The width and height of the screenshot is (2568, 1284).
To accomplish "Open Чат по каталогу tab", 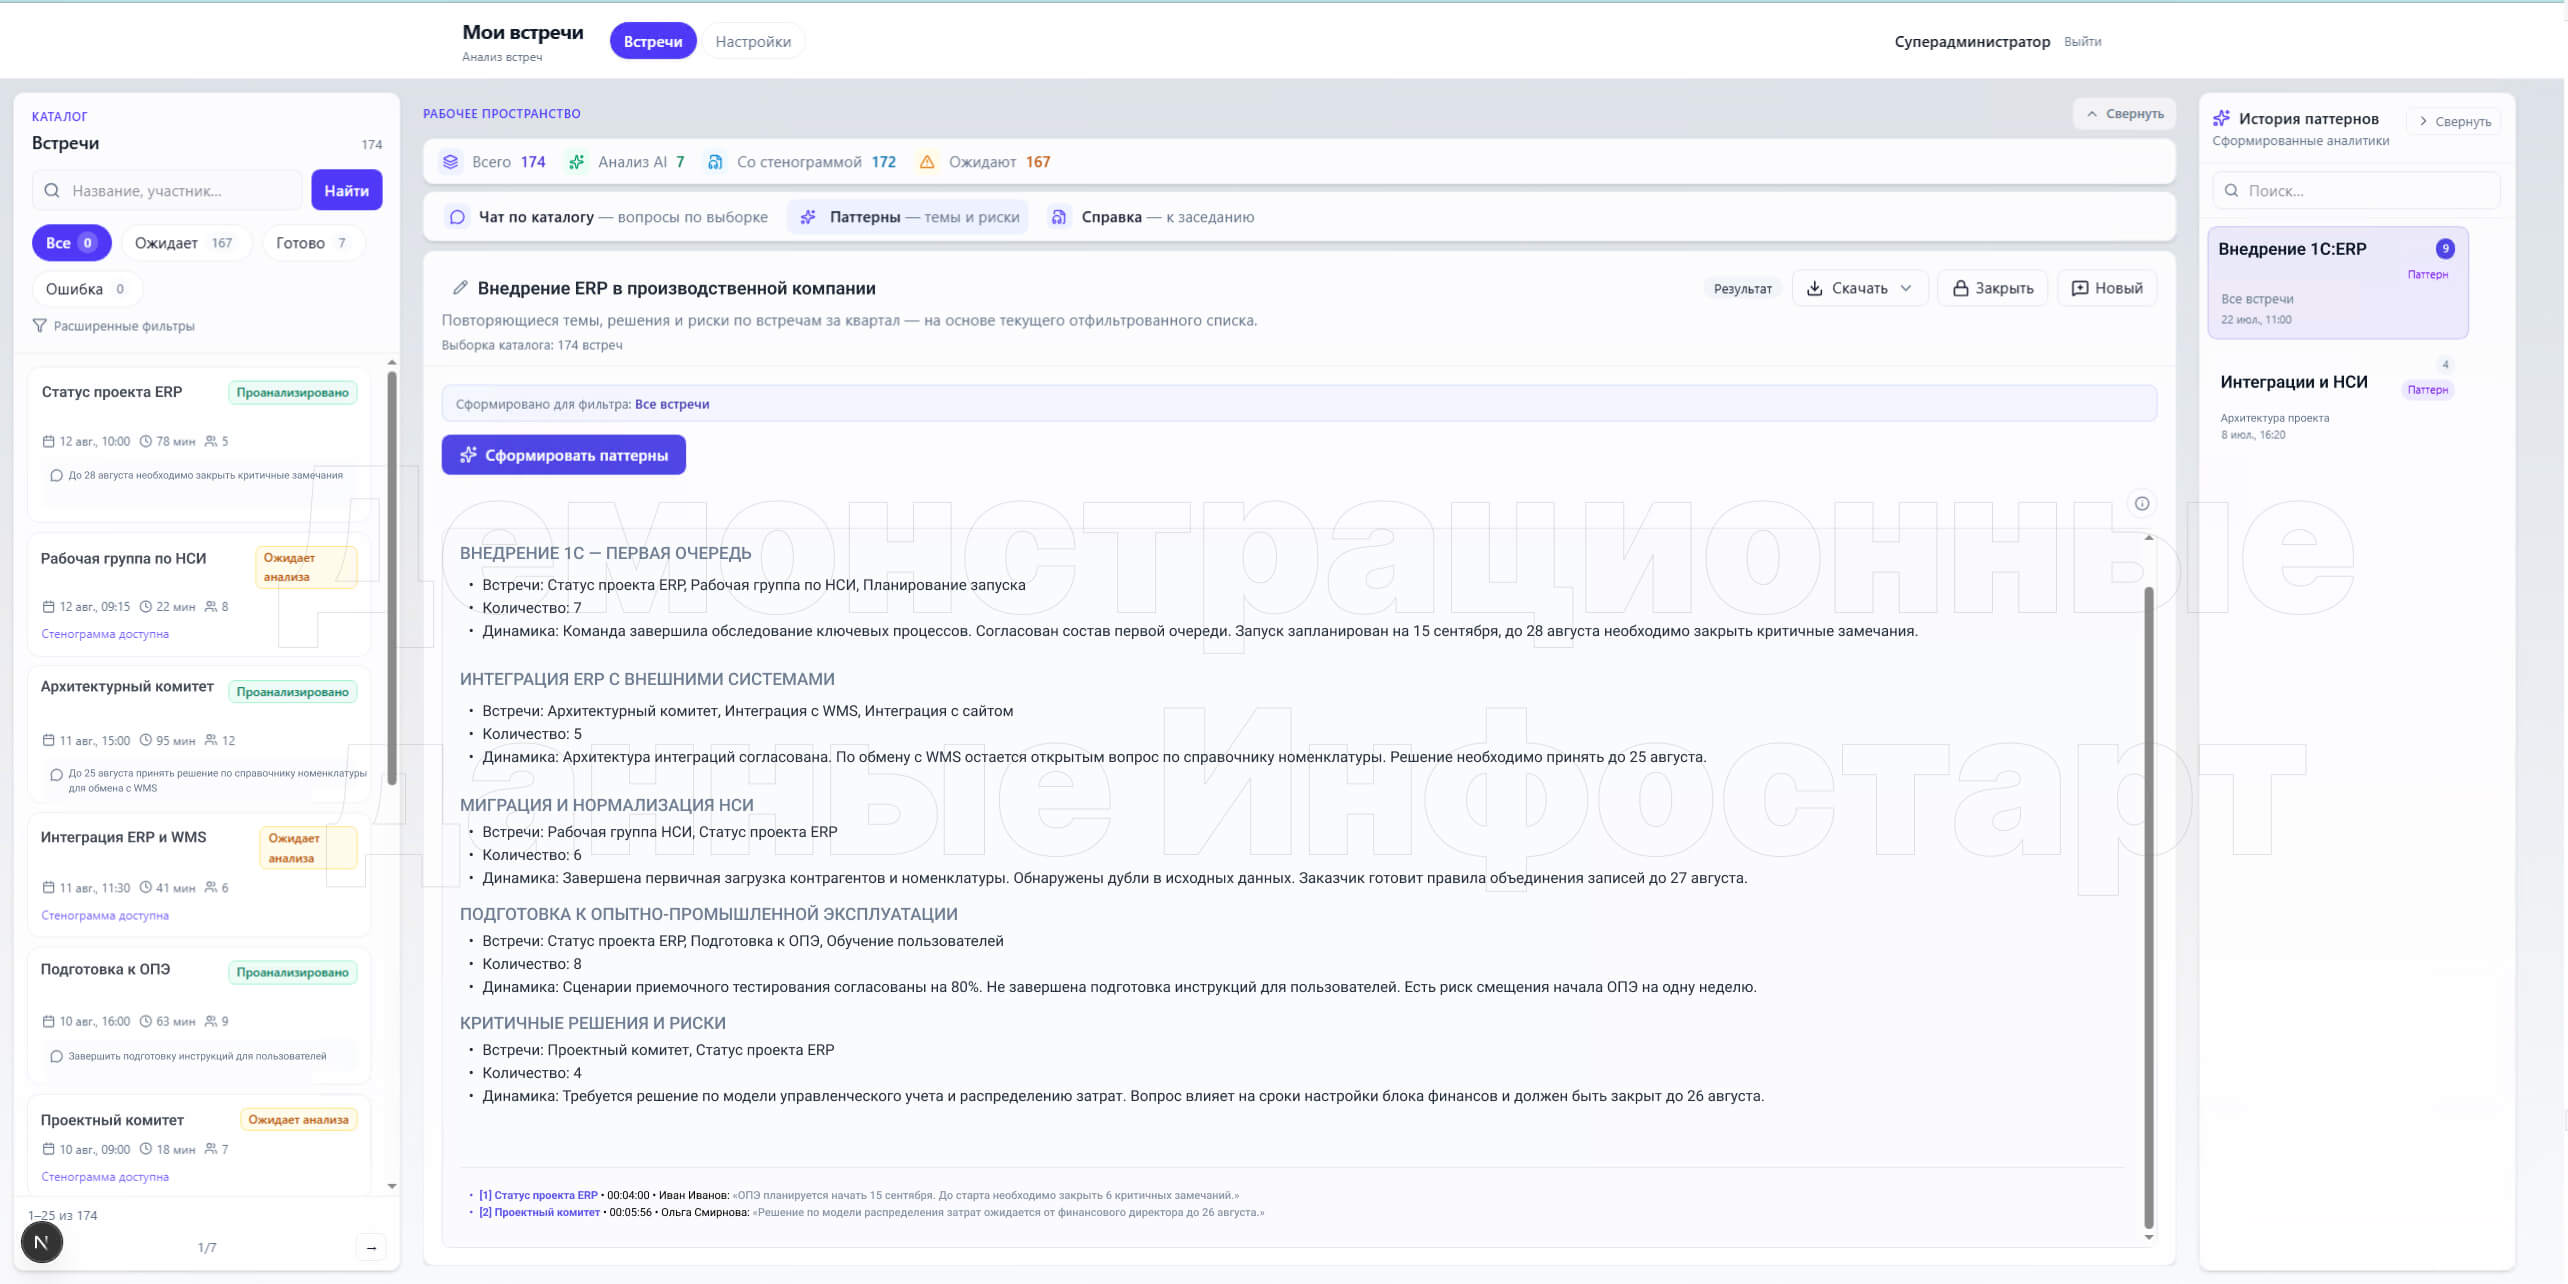I will click(x=609, y=217).
